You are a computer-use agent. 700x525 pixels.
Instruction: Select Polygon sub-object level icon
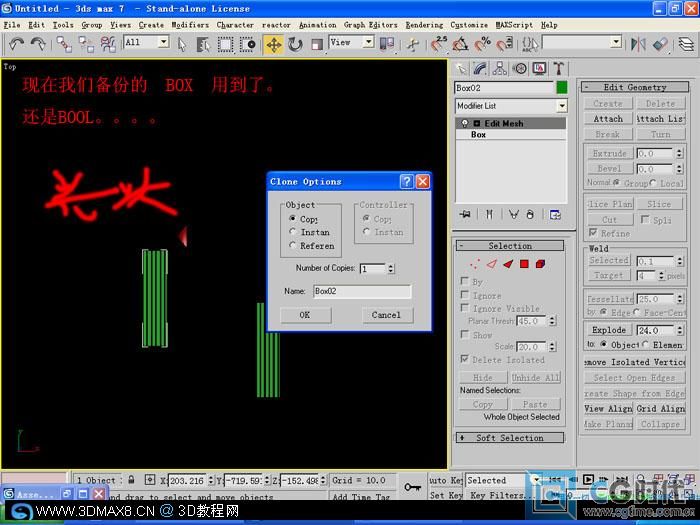[524, 264]
